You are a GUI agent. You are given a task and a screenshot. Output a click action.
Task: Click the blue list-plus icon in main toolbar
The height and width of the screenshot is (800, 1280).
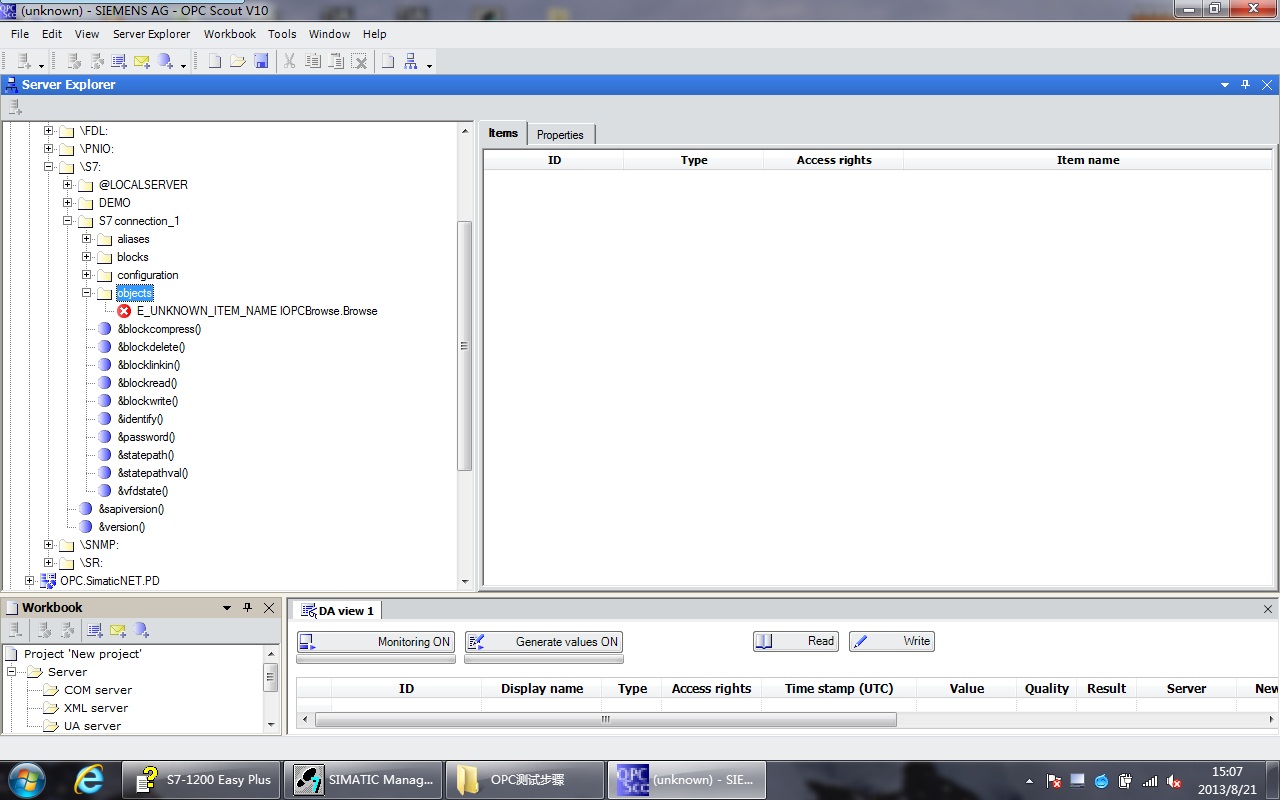[119, 62]
